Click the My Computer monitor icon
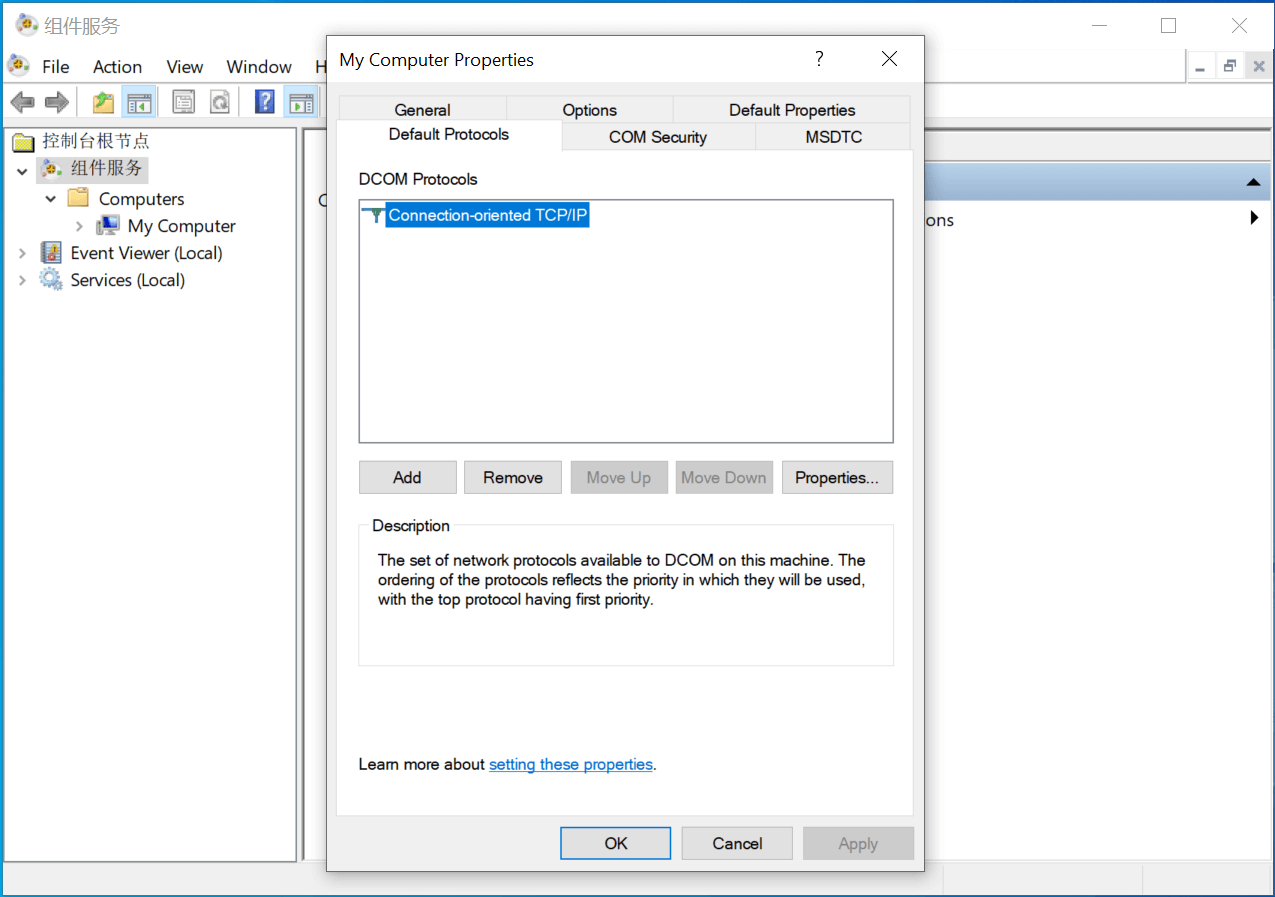Screen dimensions: 1275x897 point(108,226)
